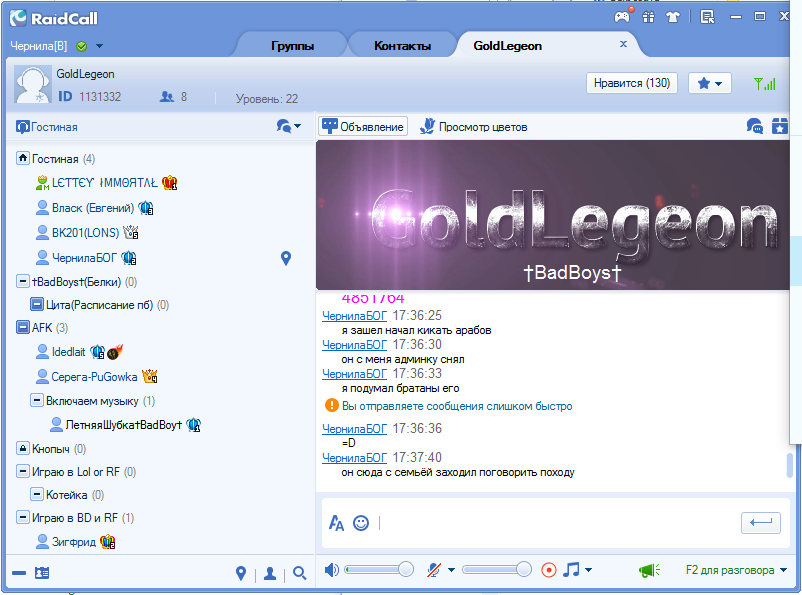
Task: Open the t-shirt skin icon
Action: (x=673, y=17)
